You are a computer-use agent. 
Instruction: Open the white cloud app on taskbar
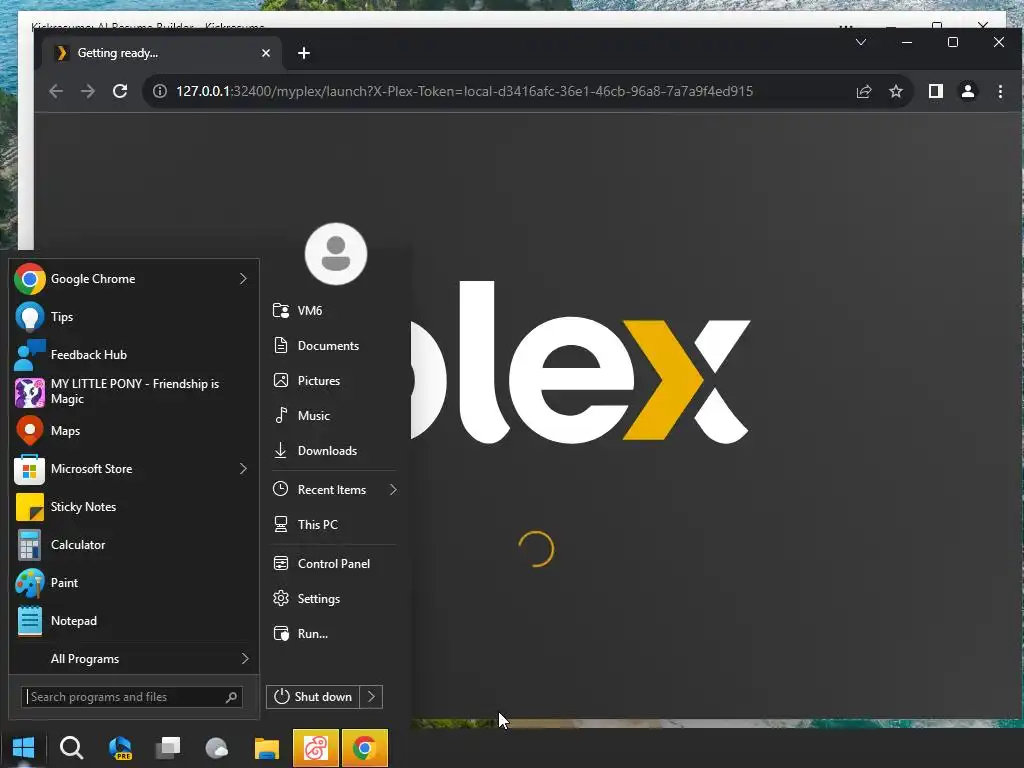[x=217, y=748]
